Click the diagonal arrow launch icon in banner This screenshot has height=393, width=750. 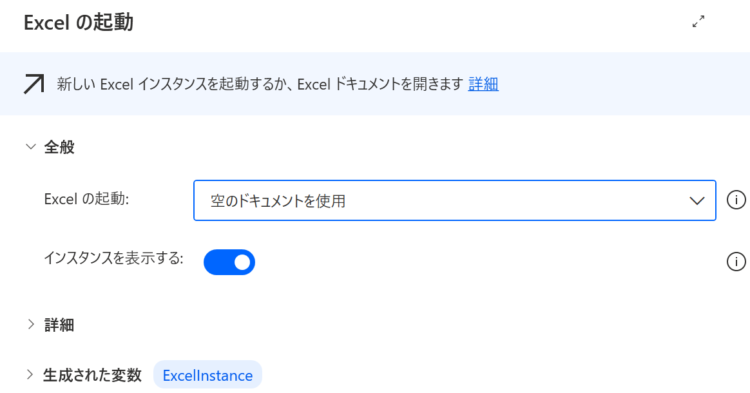[x=34, y=84]
